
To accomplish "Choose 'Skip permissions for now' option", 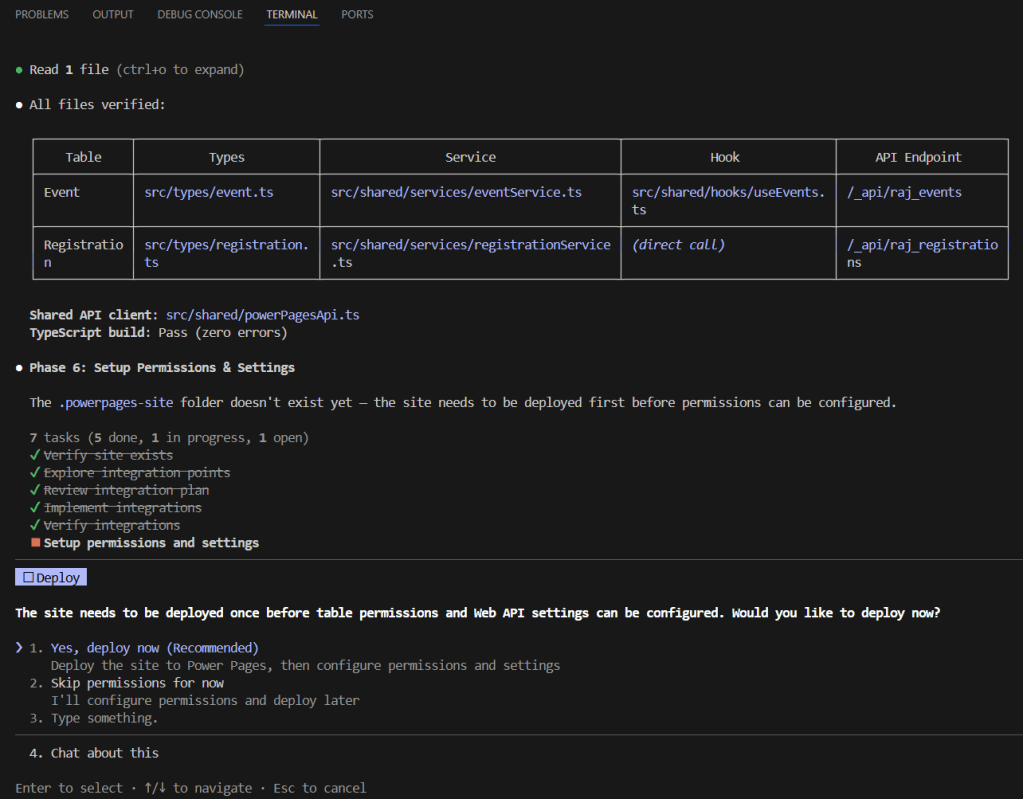I will click(137, 683).
